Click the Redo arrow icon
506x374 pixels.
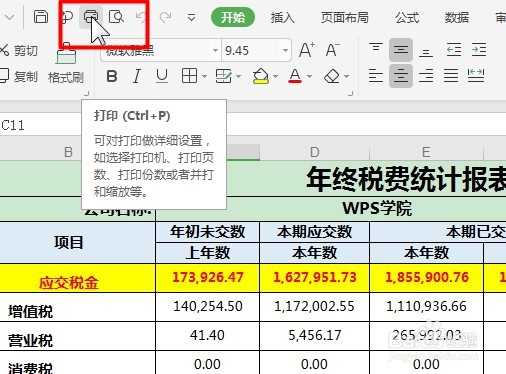(165, 17)
